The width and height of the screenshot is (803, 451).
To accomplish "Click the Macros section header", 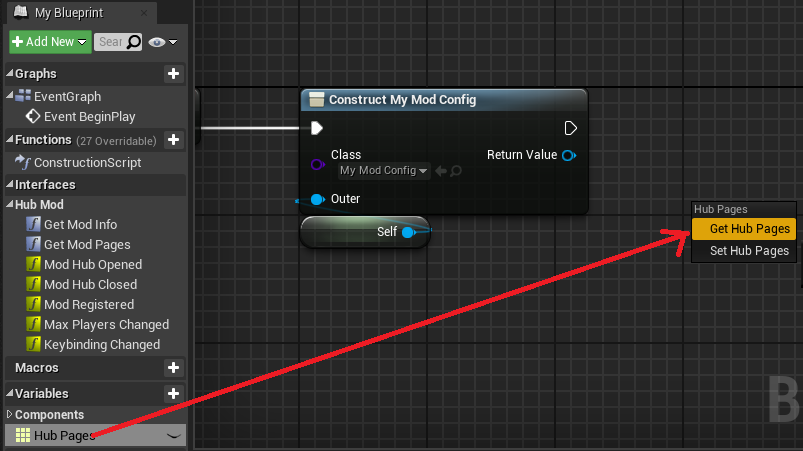I will [95, 368].
